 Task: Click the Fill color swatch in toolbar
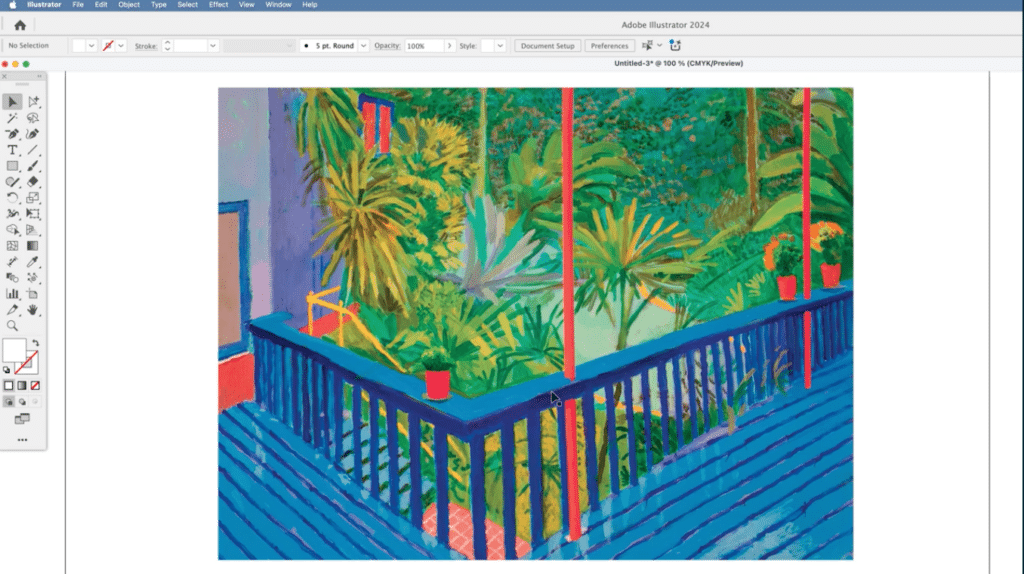pyautogui.click(x=13, y=349)
